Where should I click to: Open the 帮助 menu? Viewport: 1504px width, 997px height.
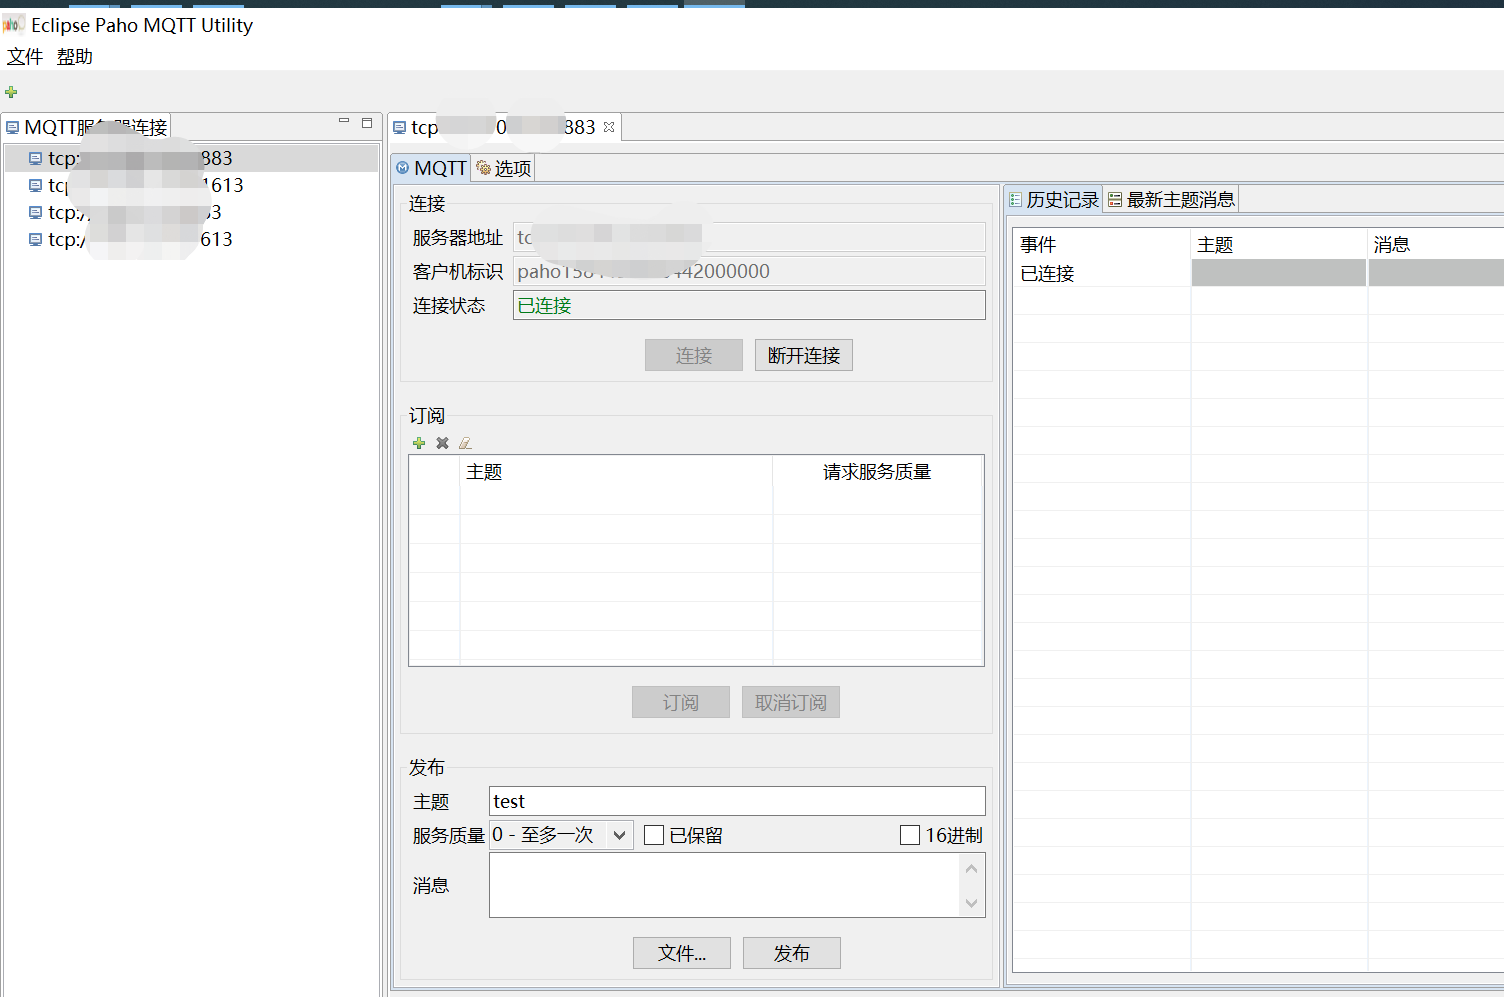(75, 57)
